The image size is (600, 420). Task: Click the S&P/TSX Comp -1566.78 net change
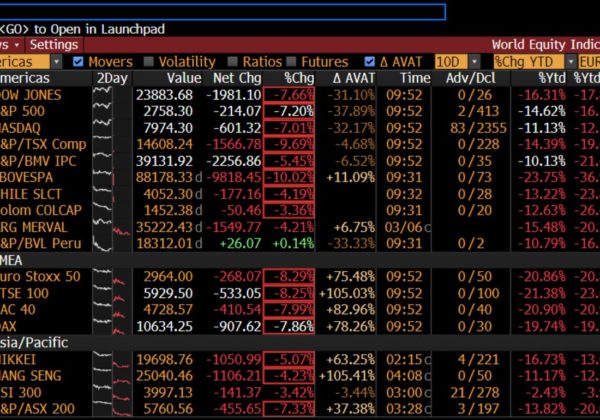tap(234, 144)
